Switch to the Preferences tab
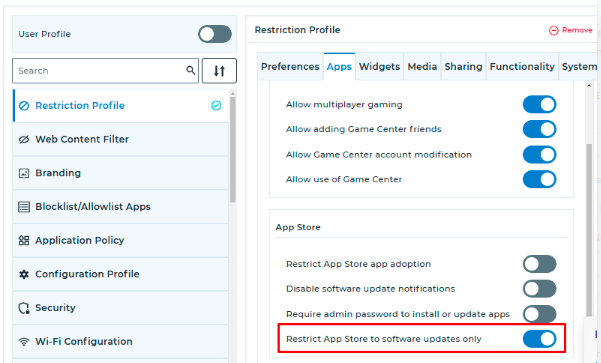 pyautogui.click(x=290, y=67)
